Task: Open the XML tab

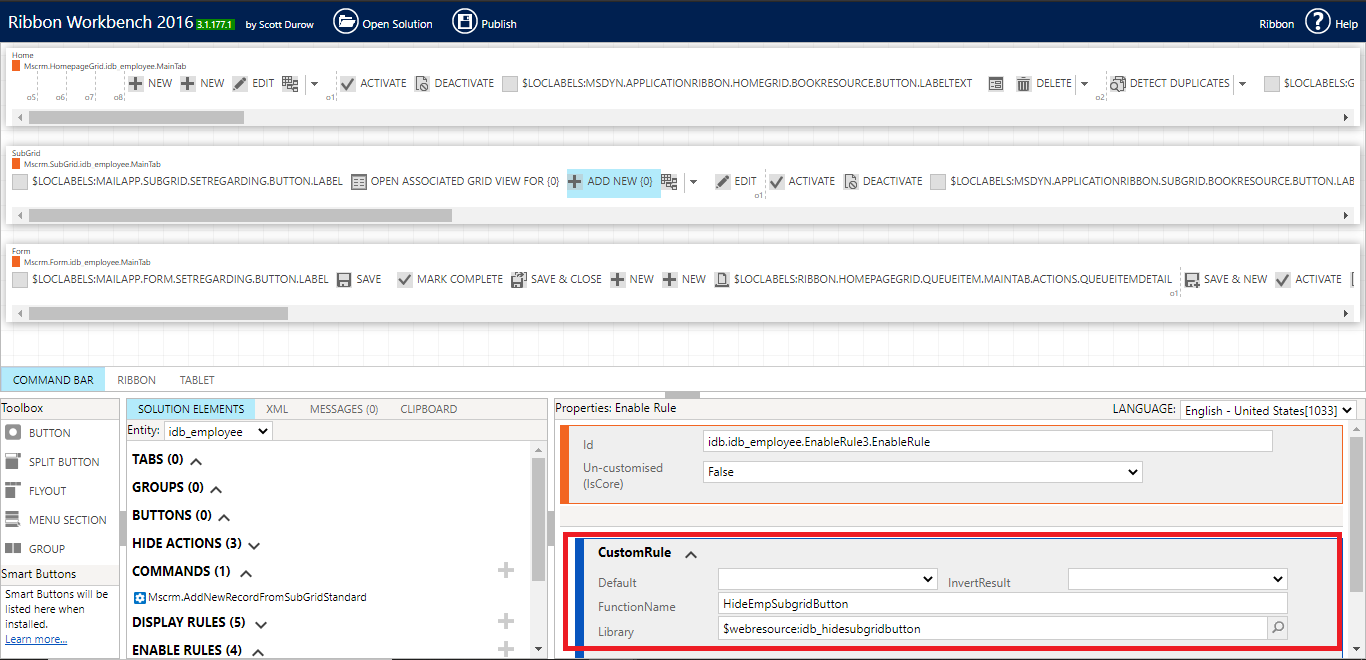Action: point(277,408)
